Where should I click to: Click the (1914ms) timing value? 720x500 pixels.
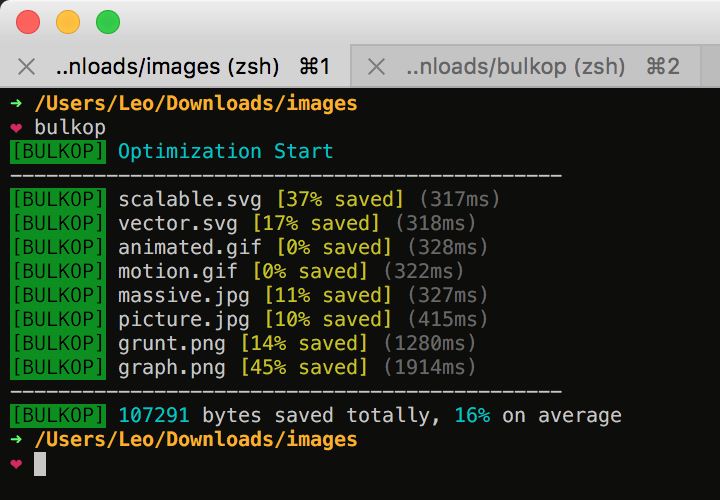(429, 368)
